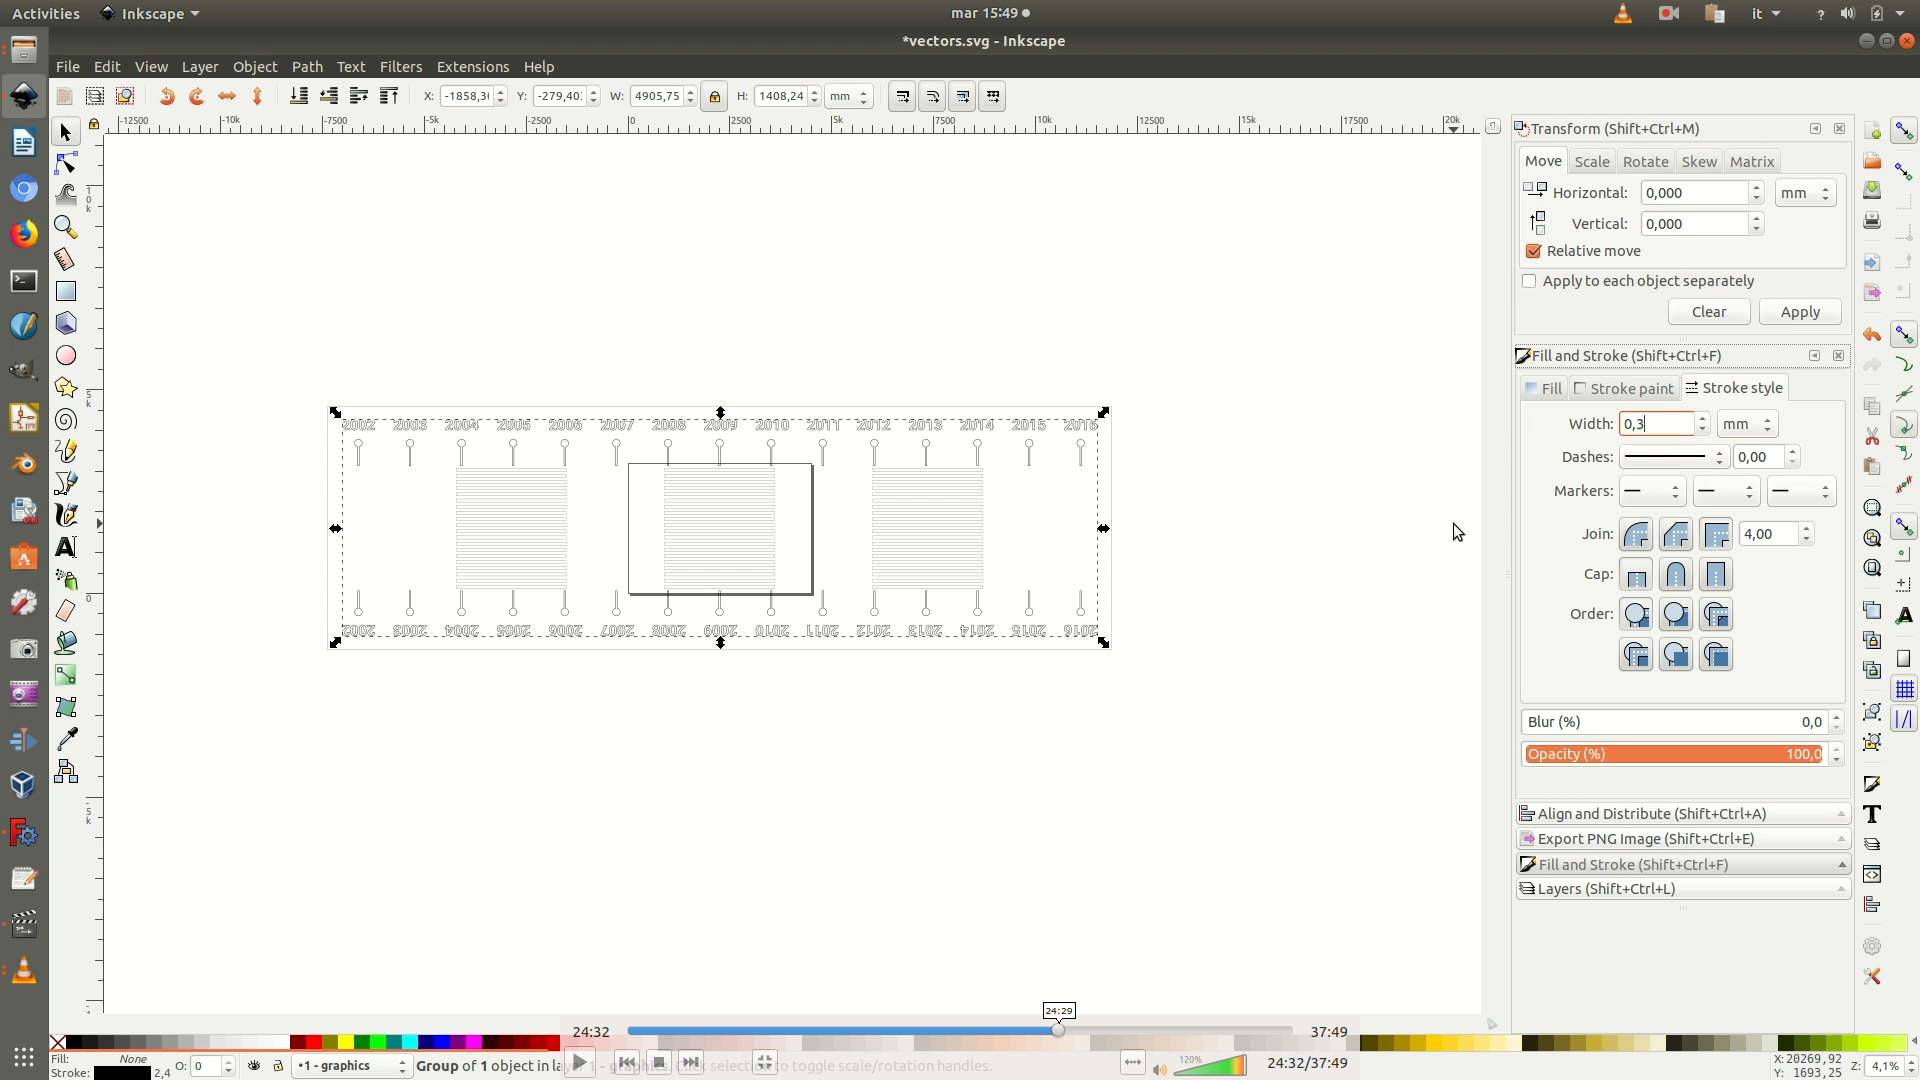Select the Pencil freehand tool
The height and width of the screenshot is (1080, 1920).
click(66, 451)
